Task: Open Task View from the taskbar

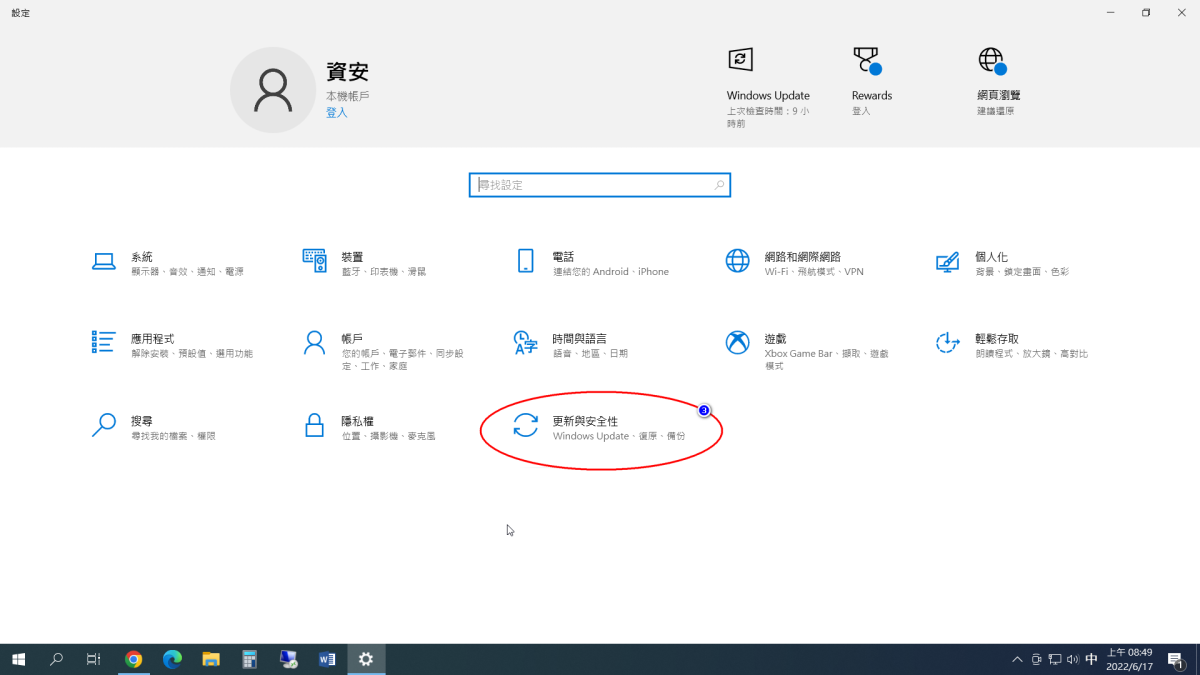Action: click(94, 659)
